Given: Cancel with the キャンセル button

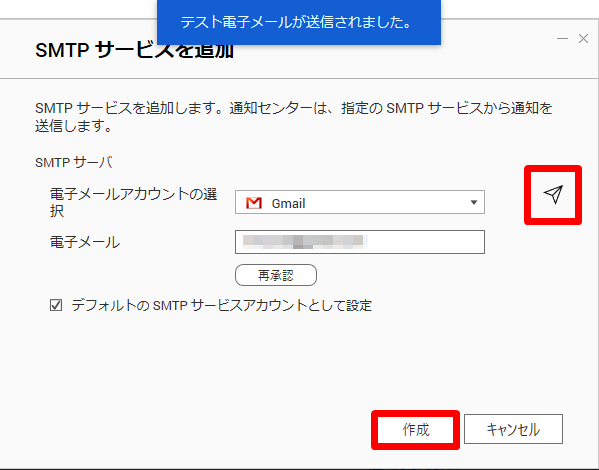Looking at the screenshot, I should 513,429.
